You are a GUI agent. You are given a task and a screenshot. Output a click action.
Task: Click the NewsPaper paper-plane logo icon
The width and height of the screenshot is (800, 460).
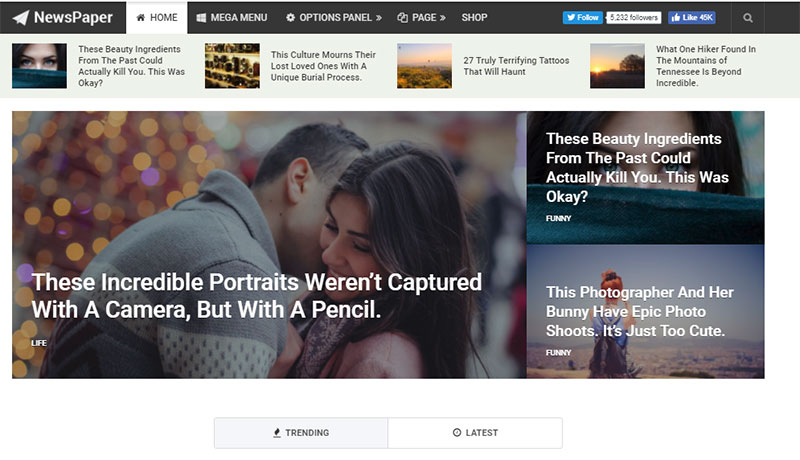tap(20, 18)
